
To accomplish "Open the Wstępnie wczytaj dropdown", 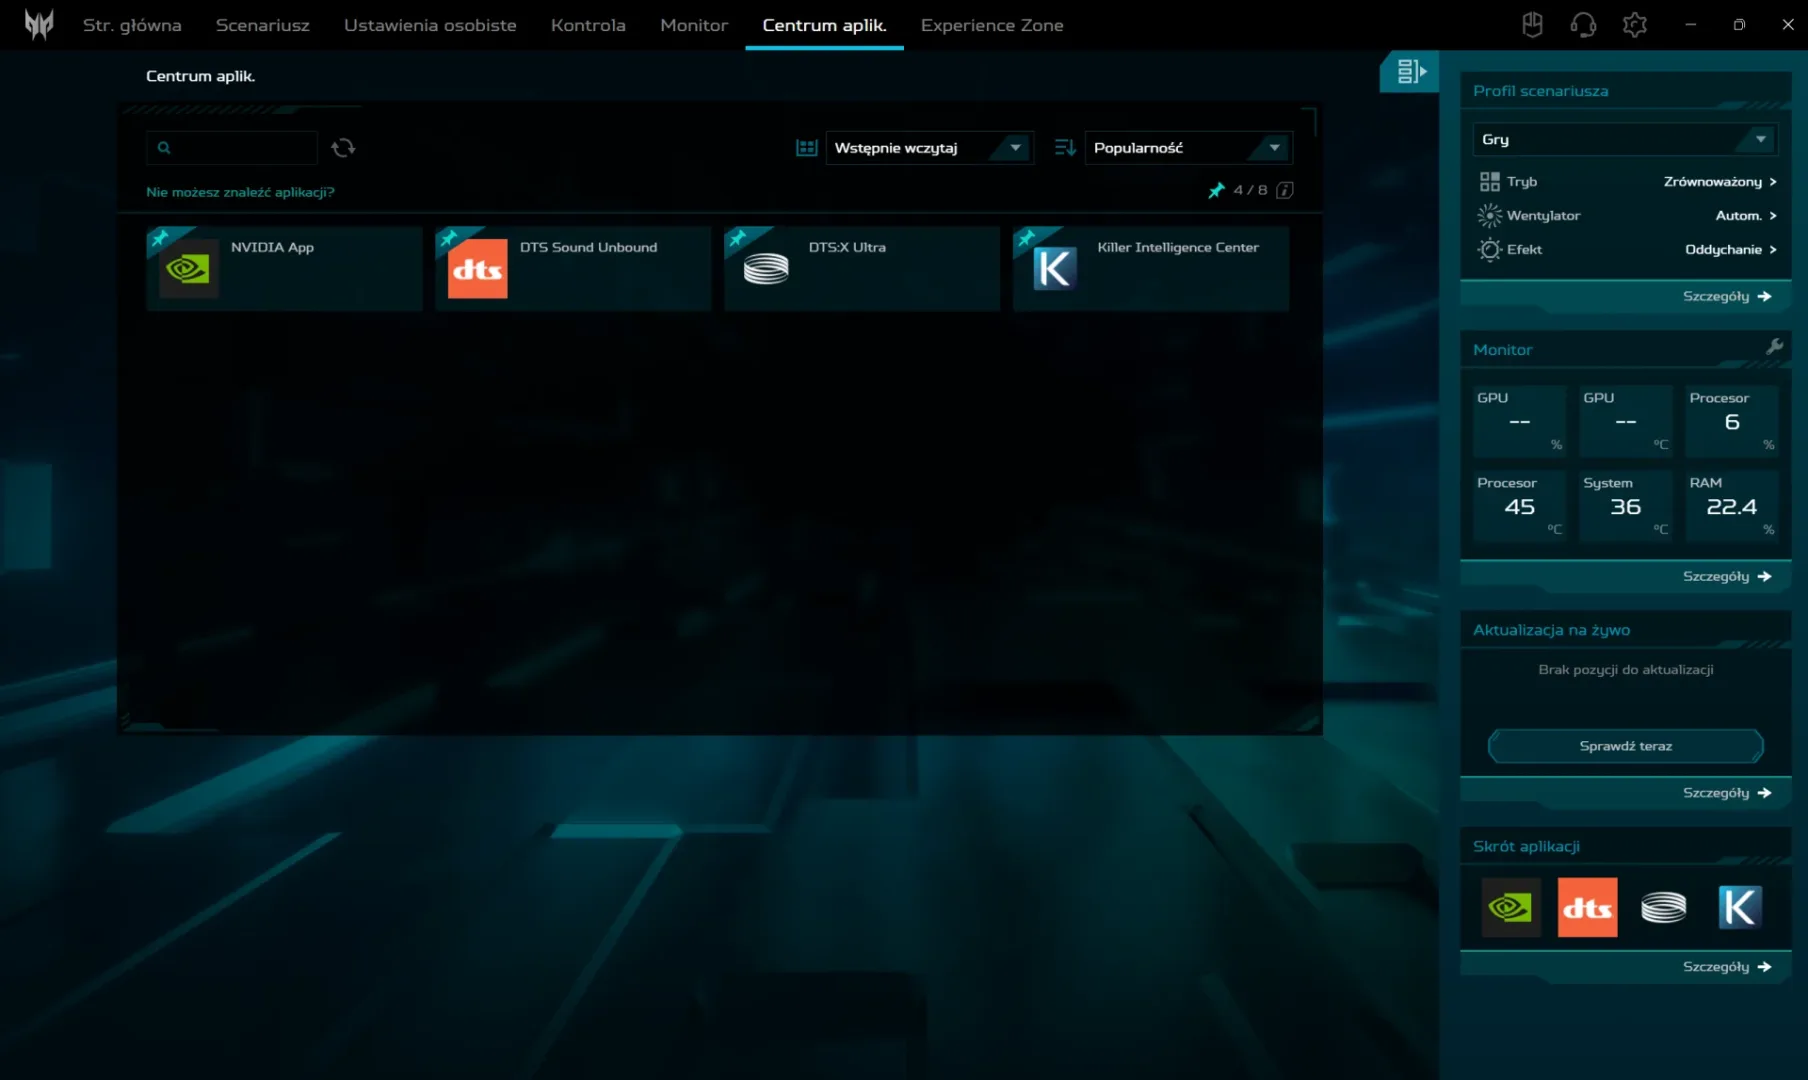I will coord(929,148).
